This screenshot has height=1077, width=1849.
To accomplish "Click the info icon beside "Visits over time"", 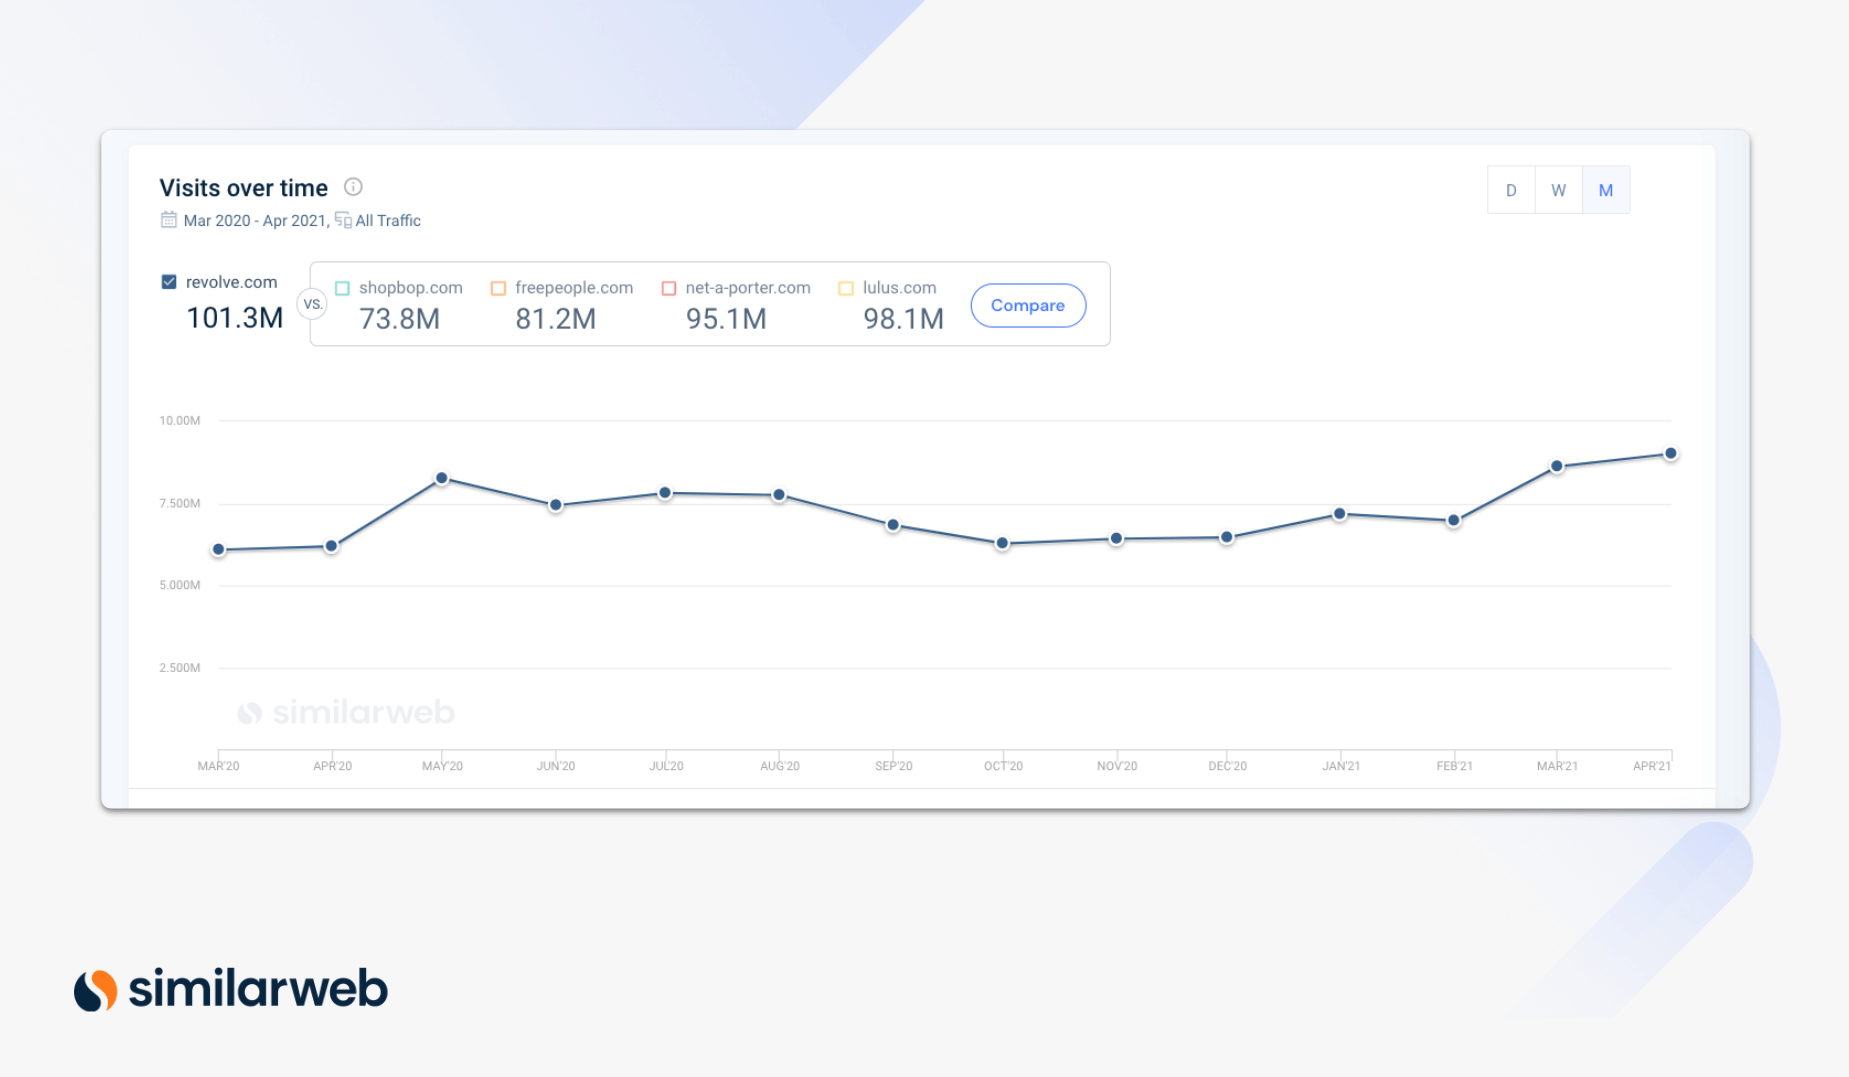I will 355,187.
